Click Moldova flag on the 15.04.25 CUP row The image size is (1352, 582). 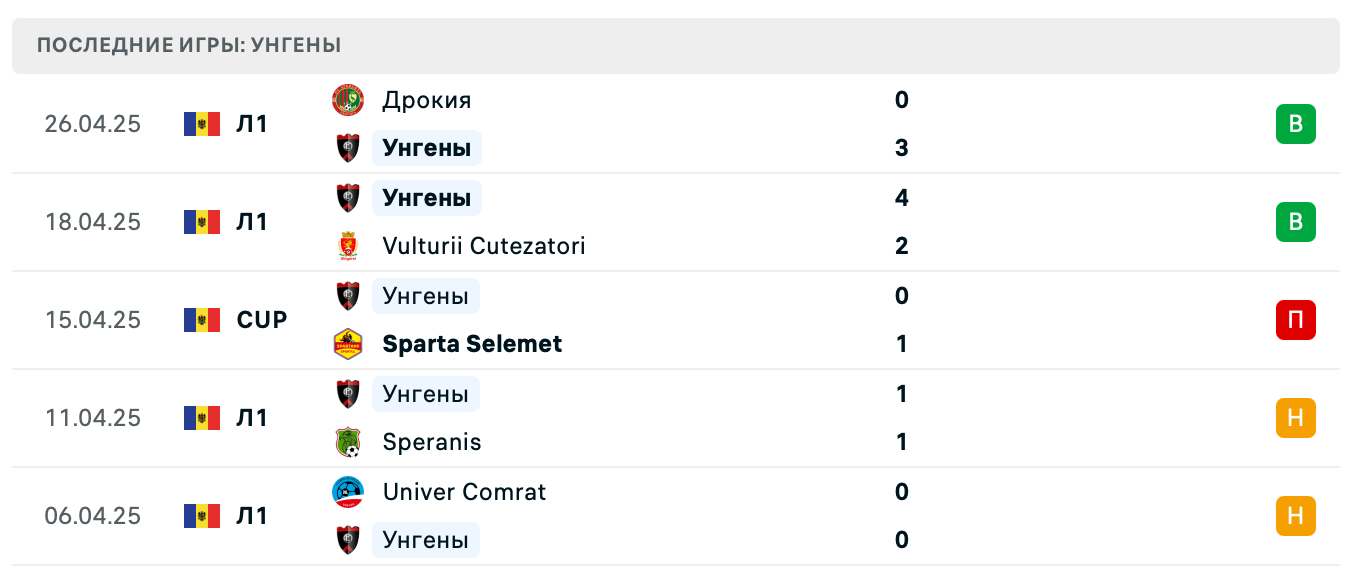tap(202, 320)
